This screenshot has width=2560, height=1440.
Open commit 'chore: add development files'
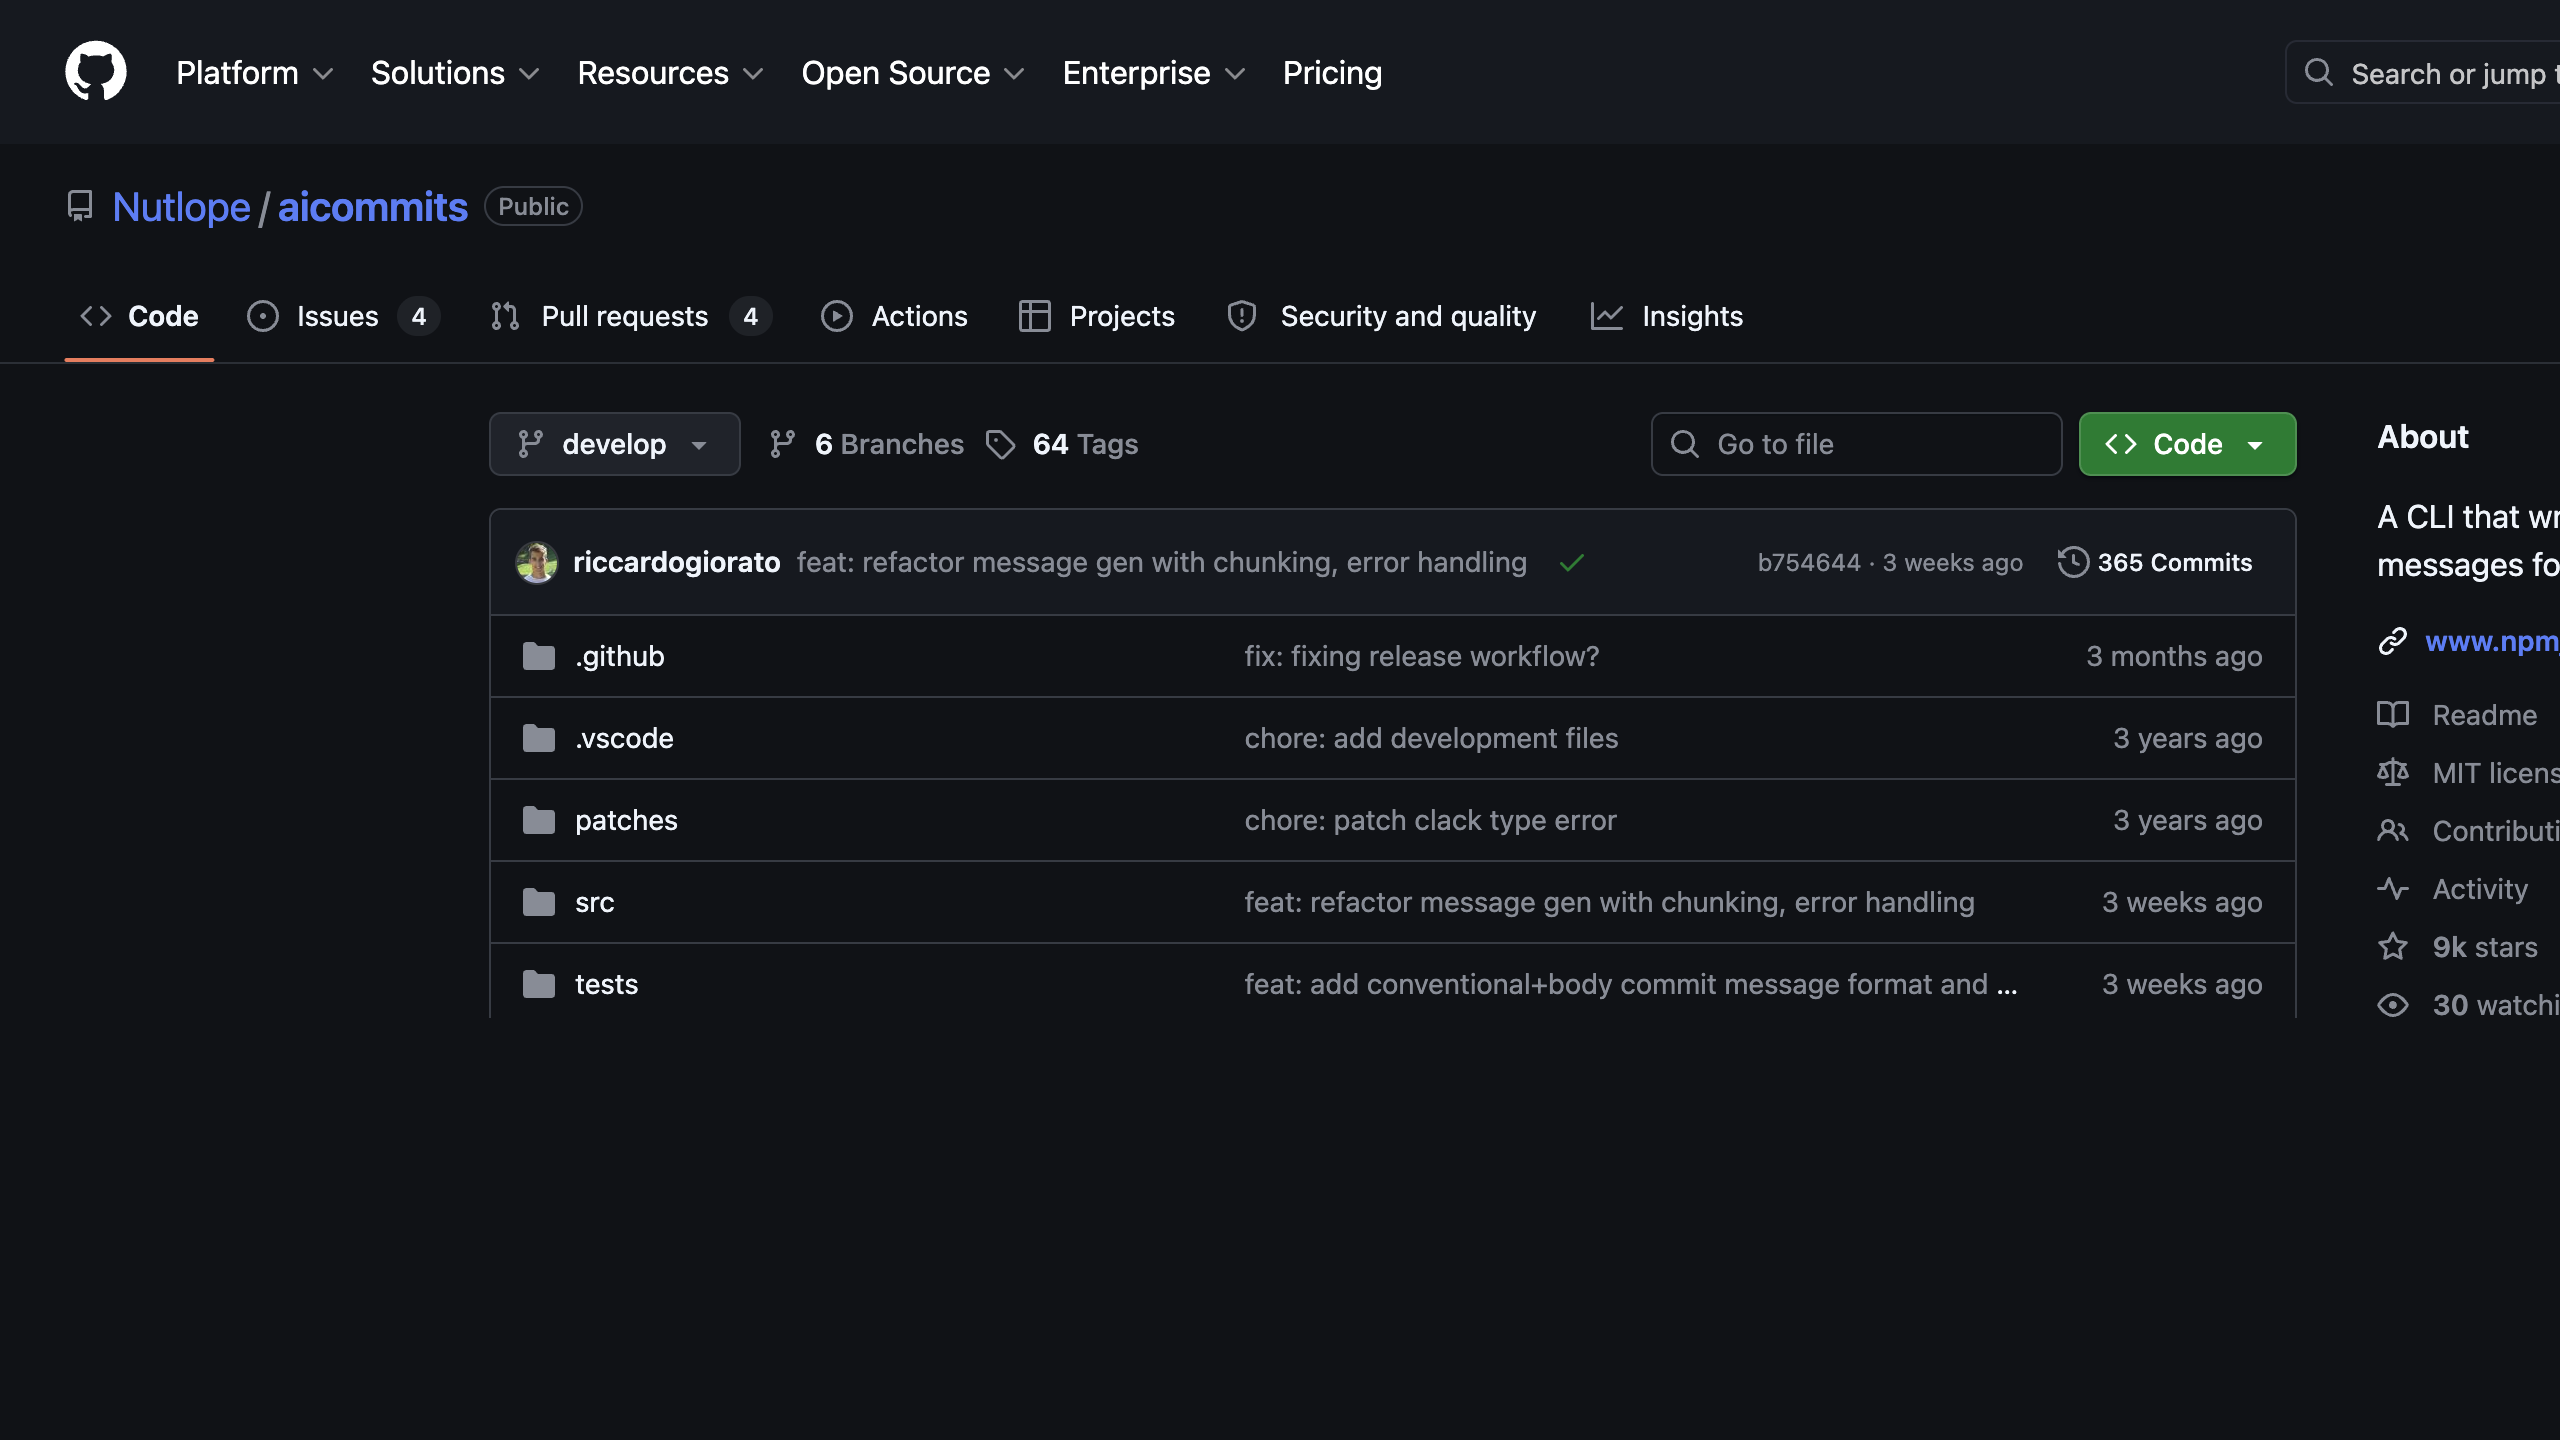1431,738
